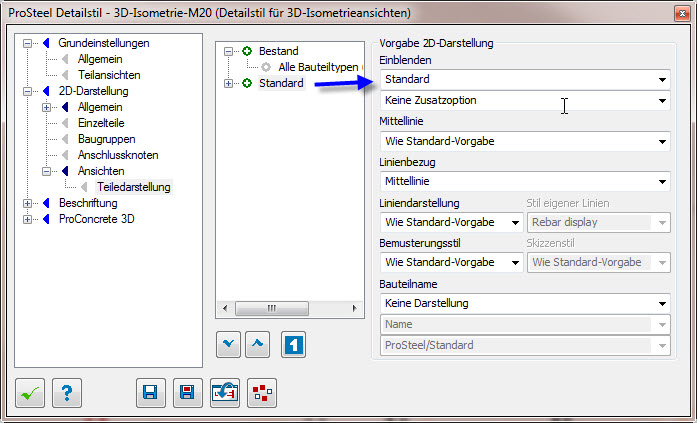The width and height of the screenshot is (697, 423).
Task: Click the blue arrow icon beside Grundeinstellungen
Action: tap(46, 43)
